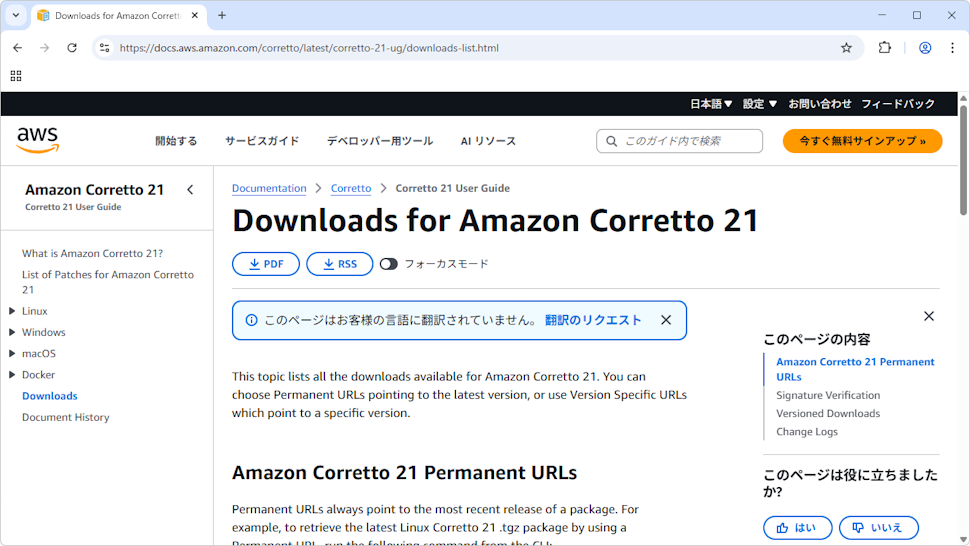The width and height of the screenshot is (970, 546).
Task: Open the 開始する menu
Action: pos(176,141)
